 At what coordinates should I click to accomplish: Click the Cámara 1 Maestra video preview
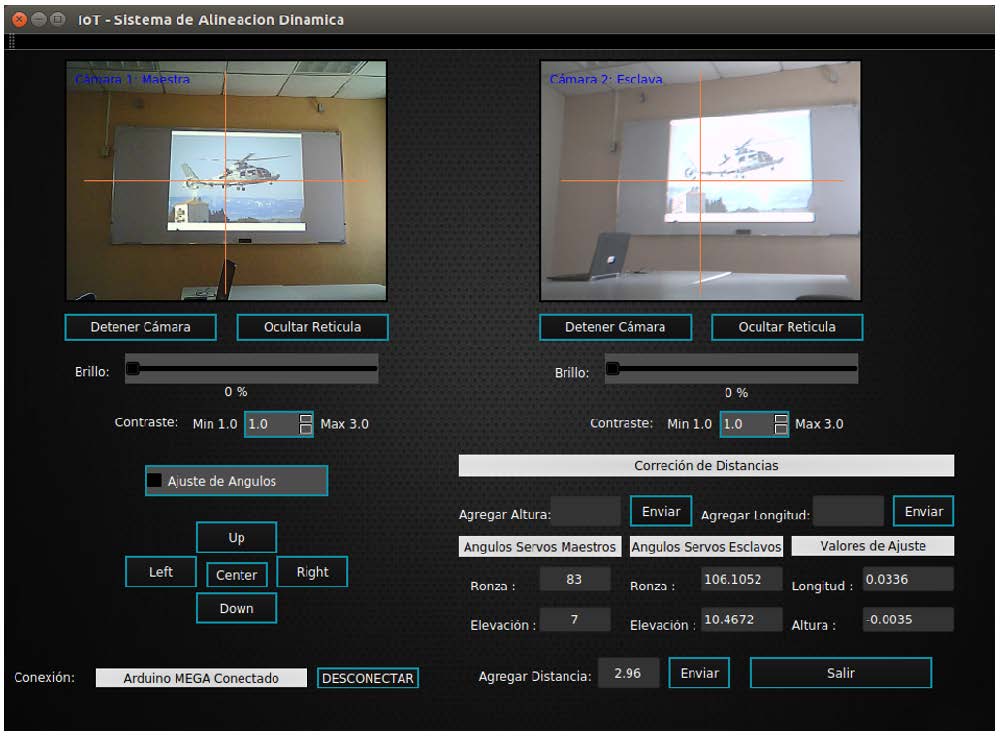click(226, 180)
